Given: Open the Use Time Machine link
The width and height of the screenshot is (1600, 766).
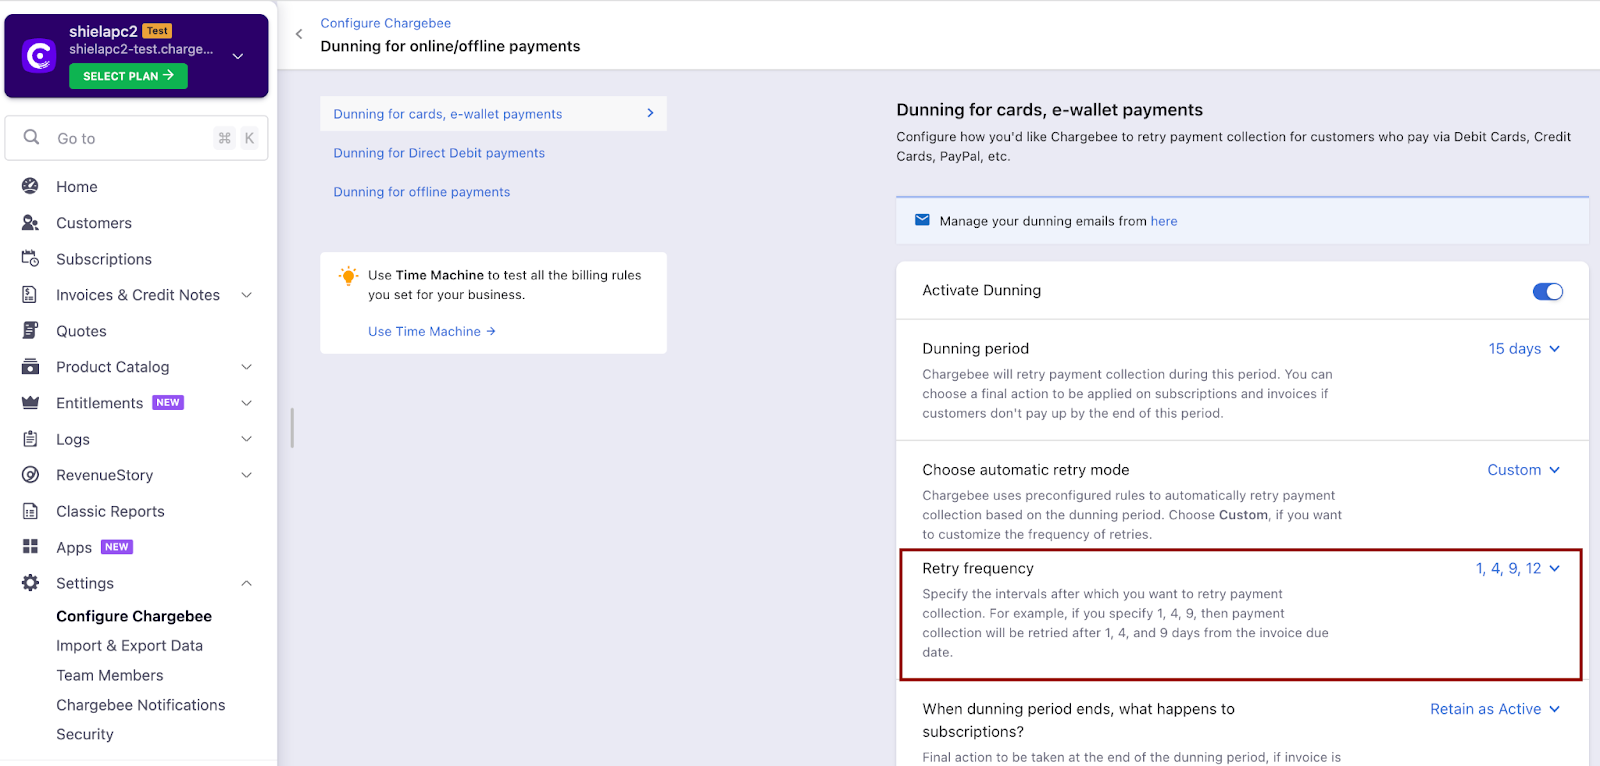Looking at the screenshot, I should click(431, 331).
